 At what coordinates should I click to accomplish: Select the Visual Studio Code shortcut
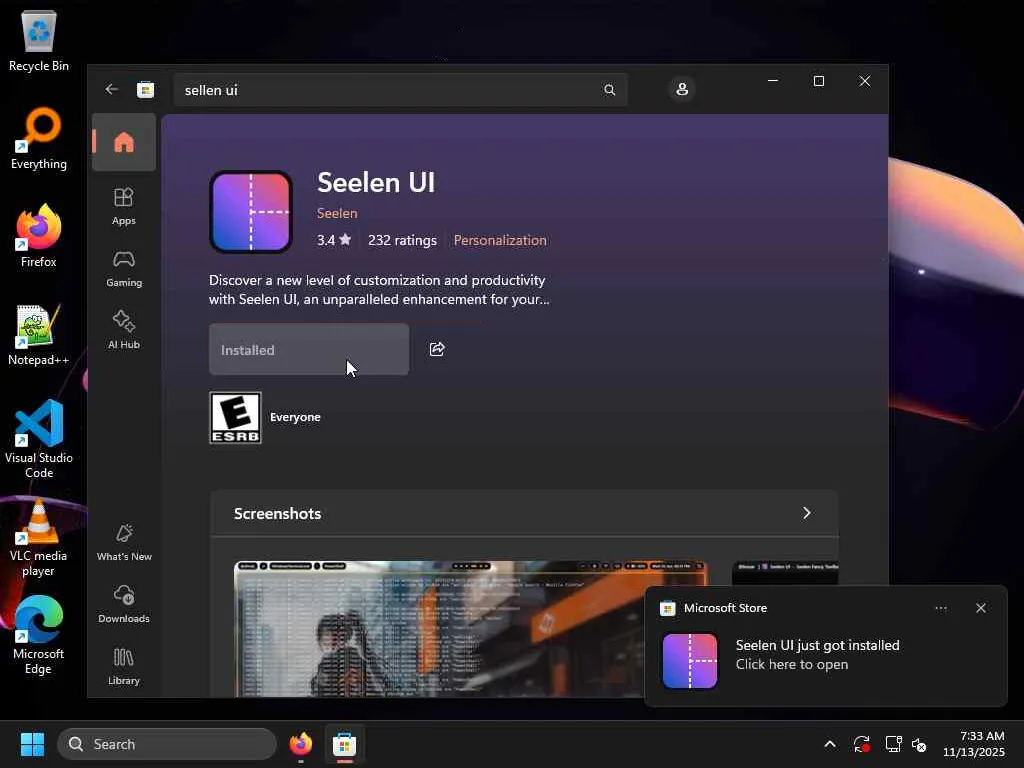pyautogui.click(x=39, y=439)
